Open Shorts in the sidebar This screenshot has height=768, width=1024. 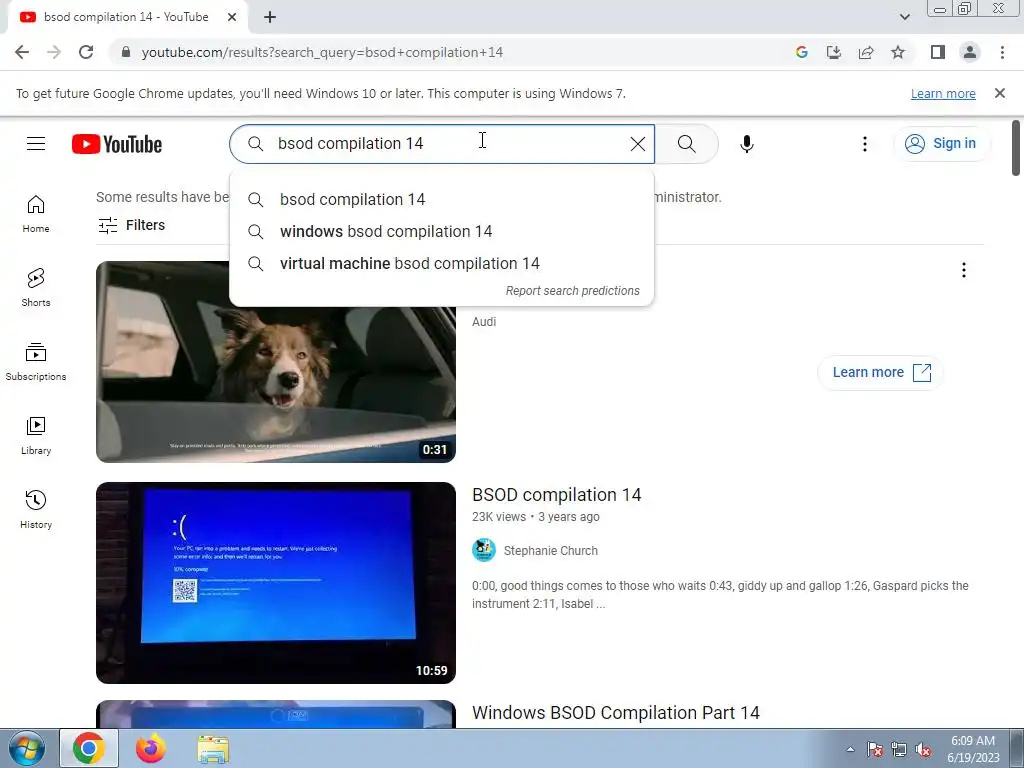click(x=36, y=287)
